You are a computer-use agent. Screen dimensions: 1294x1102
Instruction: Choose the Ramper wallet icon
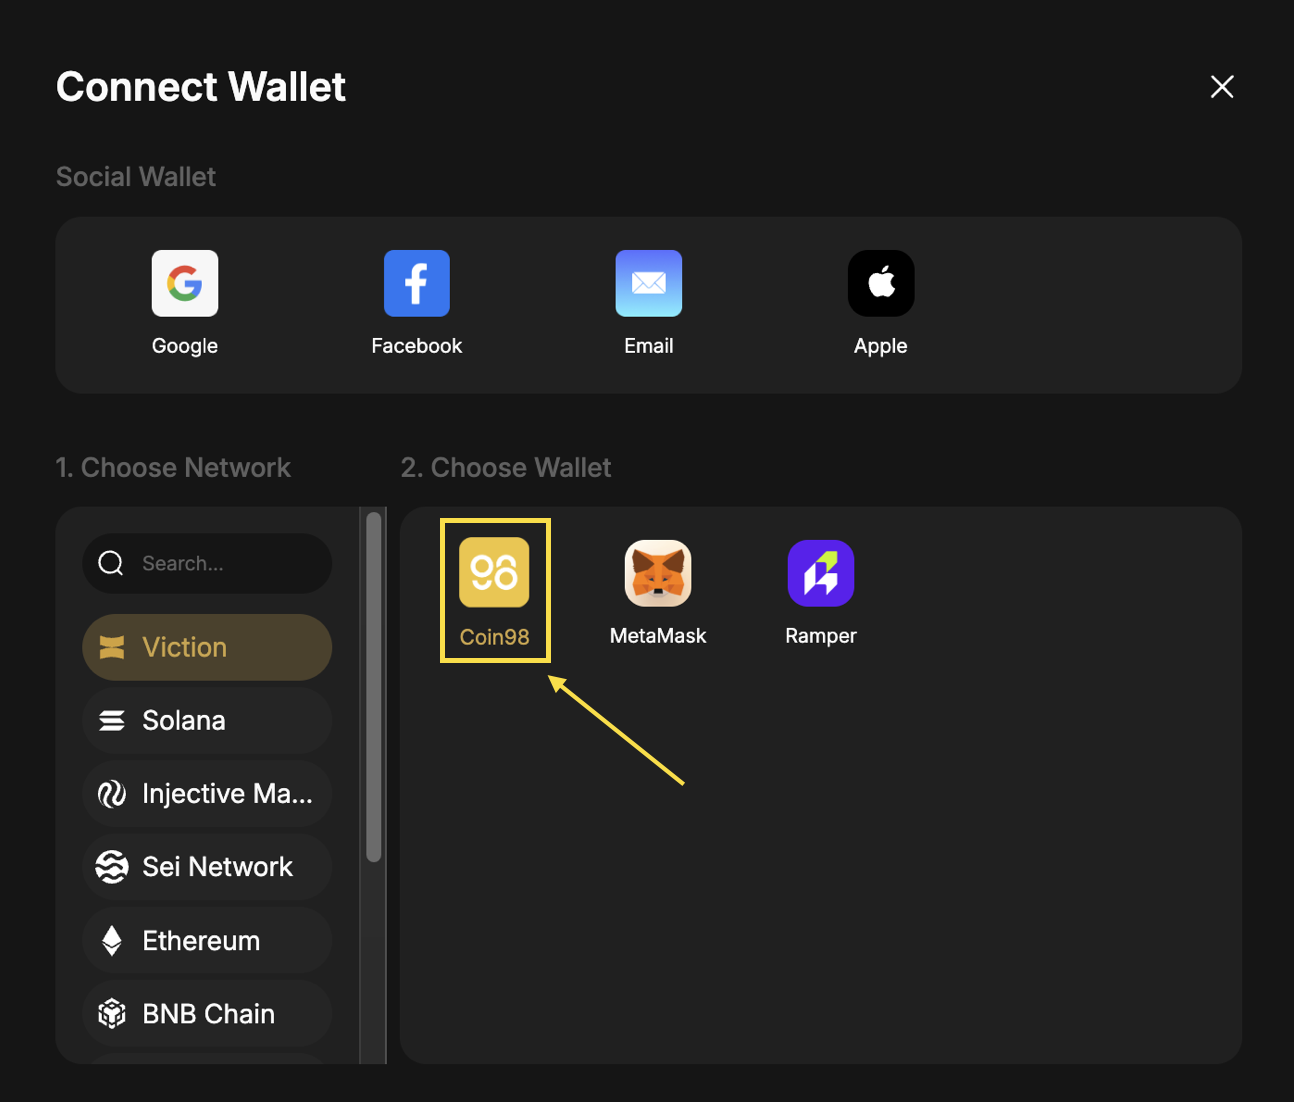[x=820, y=573]
